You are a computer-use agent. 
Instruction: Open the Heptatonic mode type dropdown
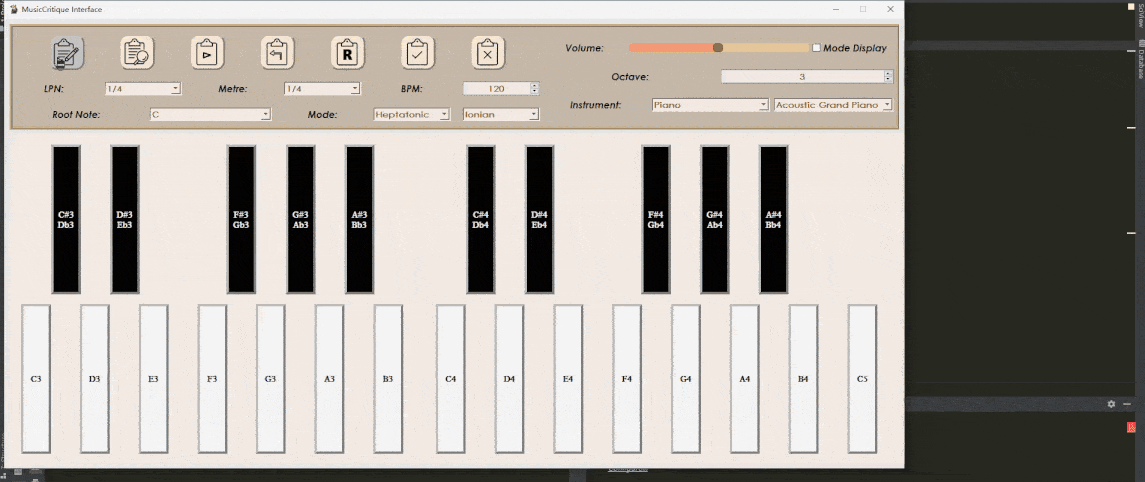pyautogui.click(x=412, y=115)
